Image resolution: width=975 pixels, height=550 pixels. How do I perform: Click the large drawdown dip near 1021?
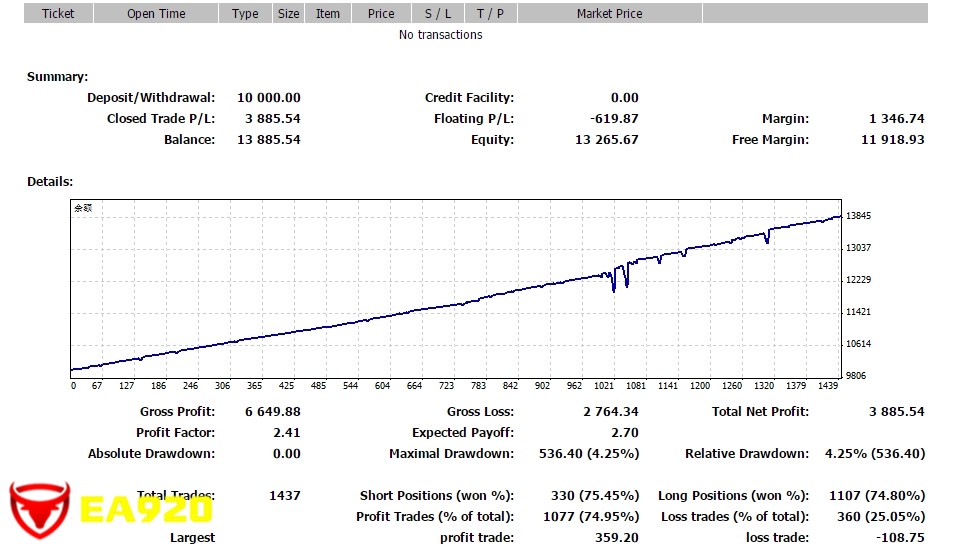click(x=613, y=286)
